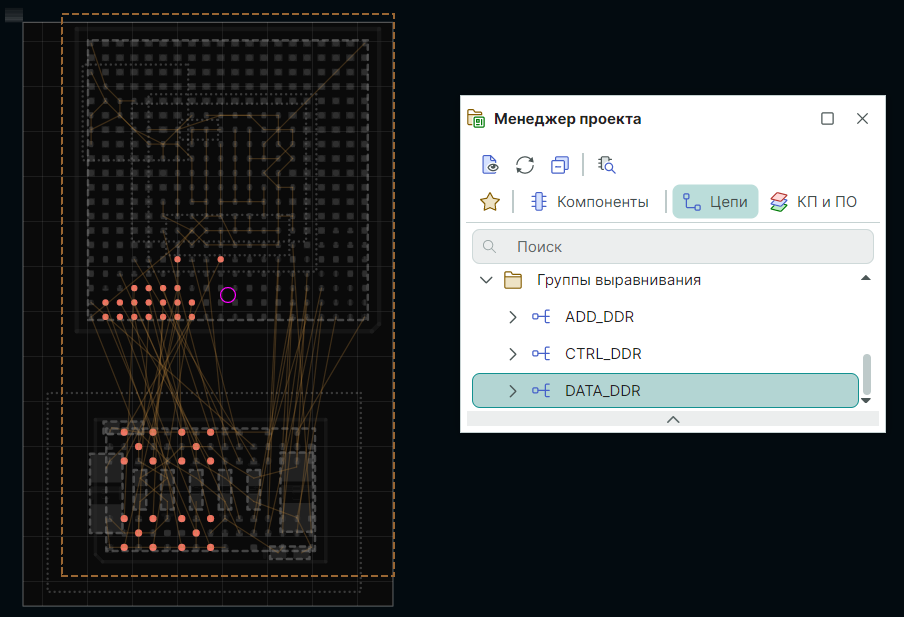Click the ADD_DDR net group icon
This screenshot has height=617, width=904.
click(x=541, y=317)
